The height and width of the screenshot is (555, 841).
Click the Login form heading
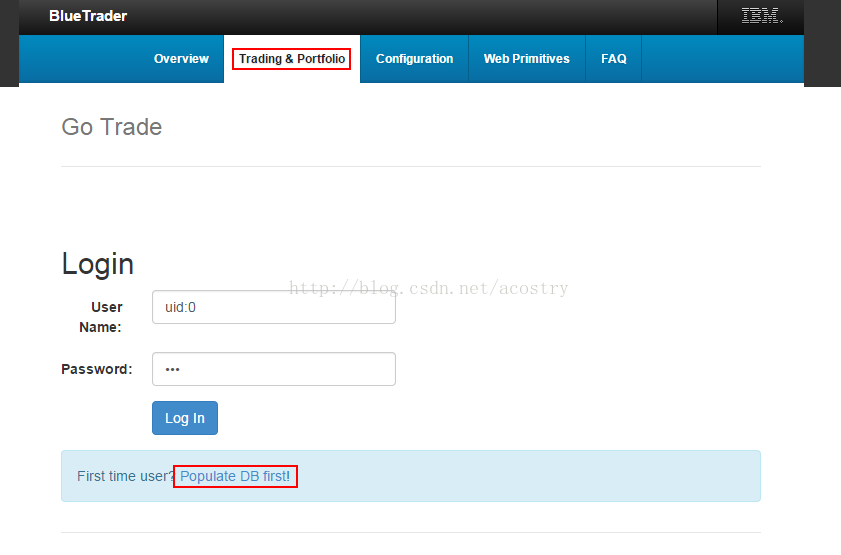point(97,264)
